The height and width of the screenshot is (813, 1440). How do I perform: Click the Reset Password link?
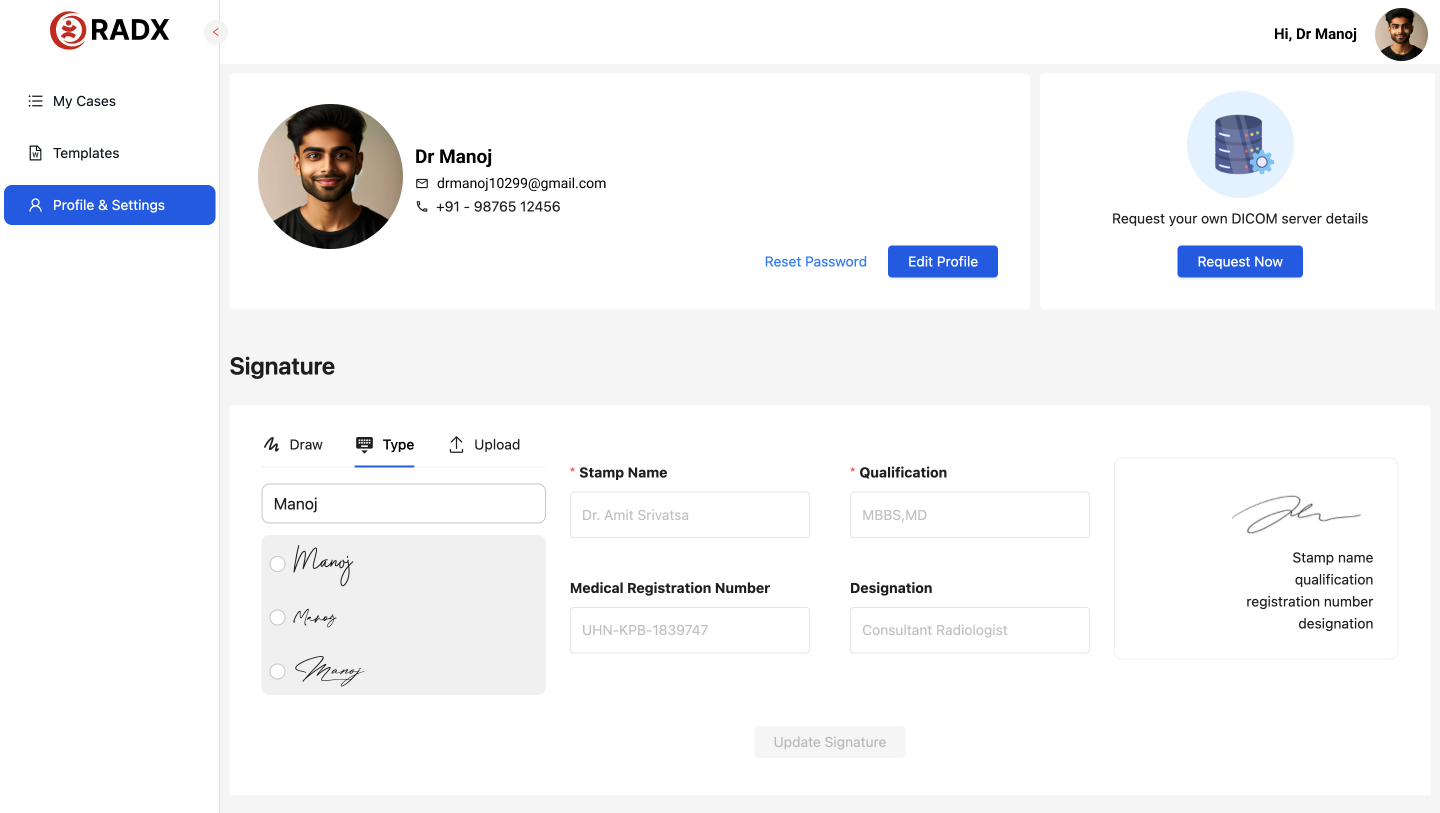[x=815, y=262]
